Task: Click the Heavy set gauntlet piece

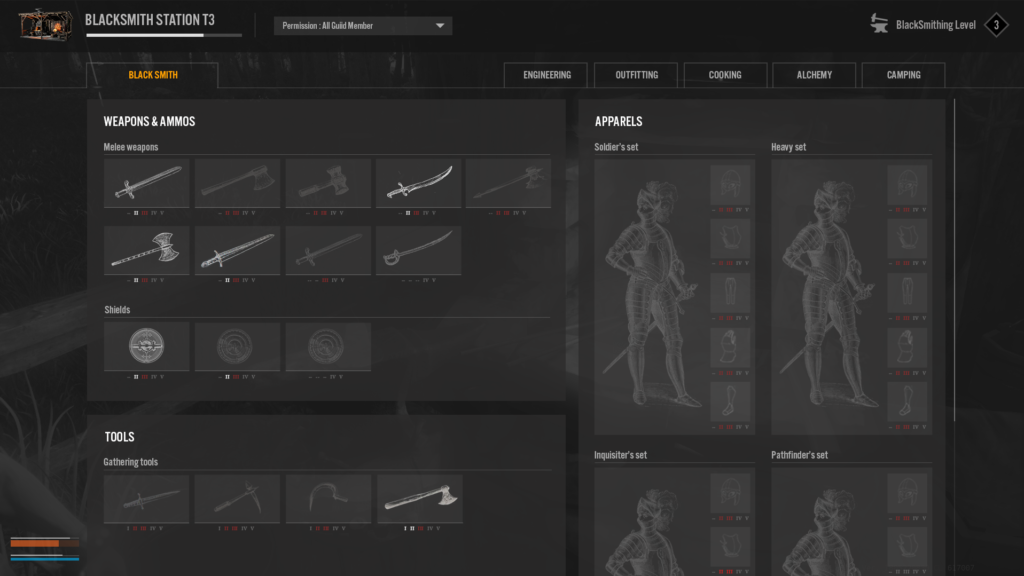Action: click(907, 346)
